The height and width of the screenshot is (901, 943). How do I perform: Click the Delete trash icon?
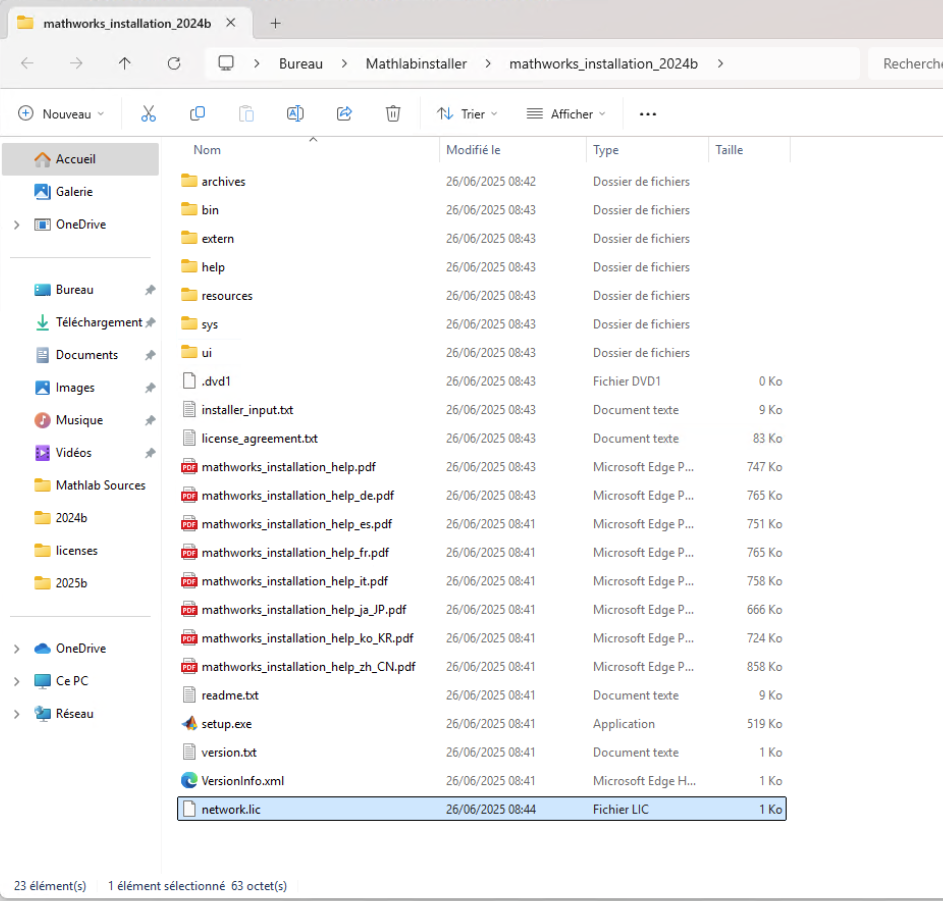(x=393, y=114)
